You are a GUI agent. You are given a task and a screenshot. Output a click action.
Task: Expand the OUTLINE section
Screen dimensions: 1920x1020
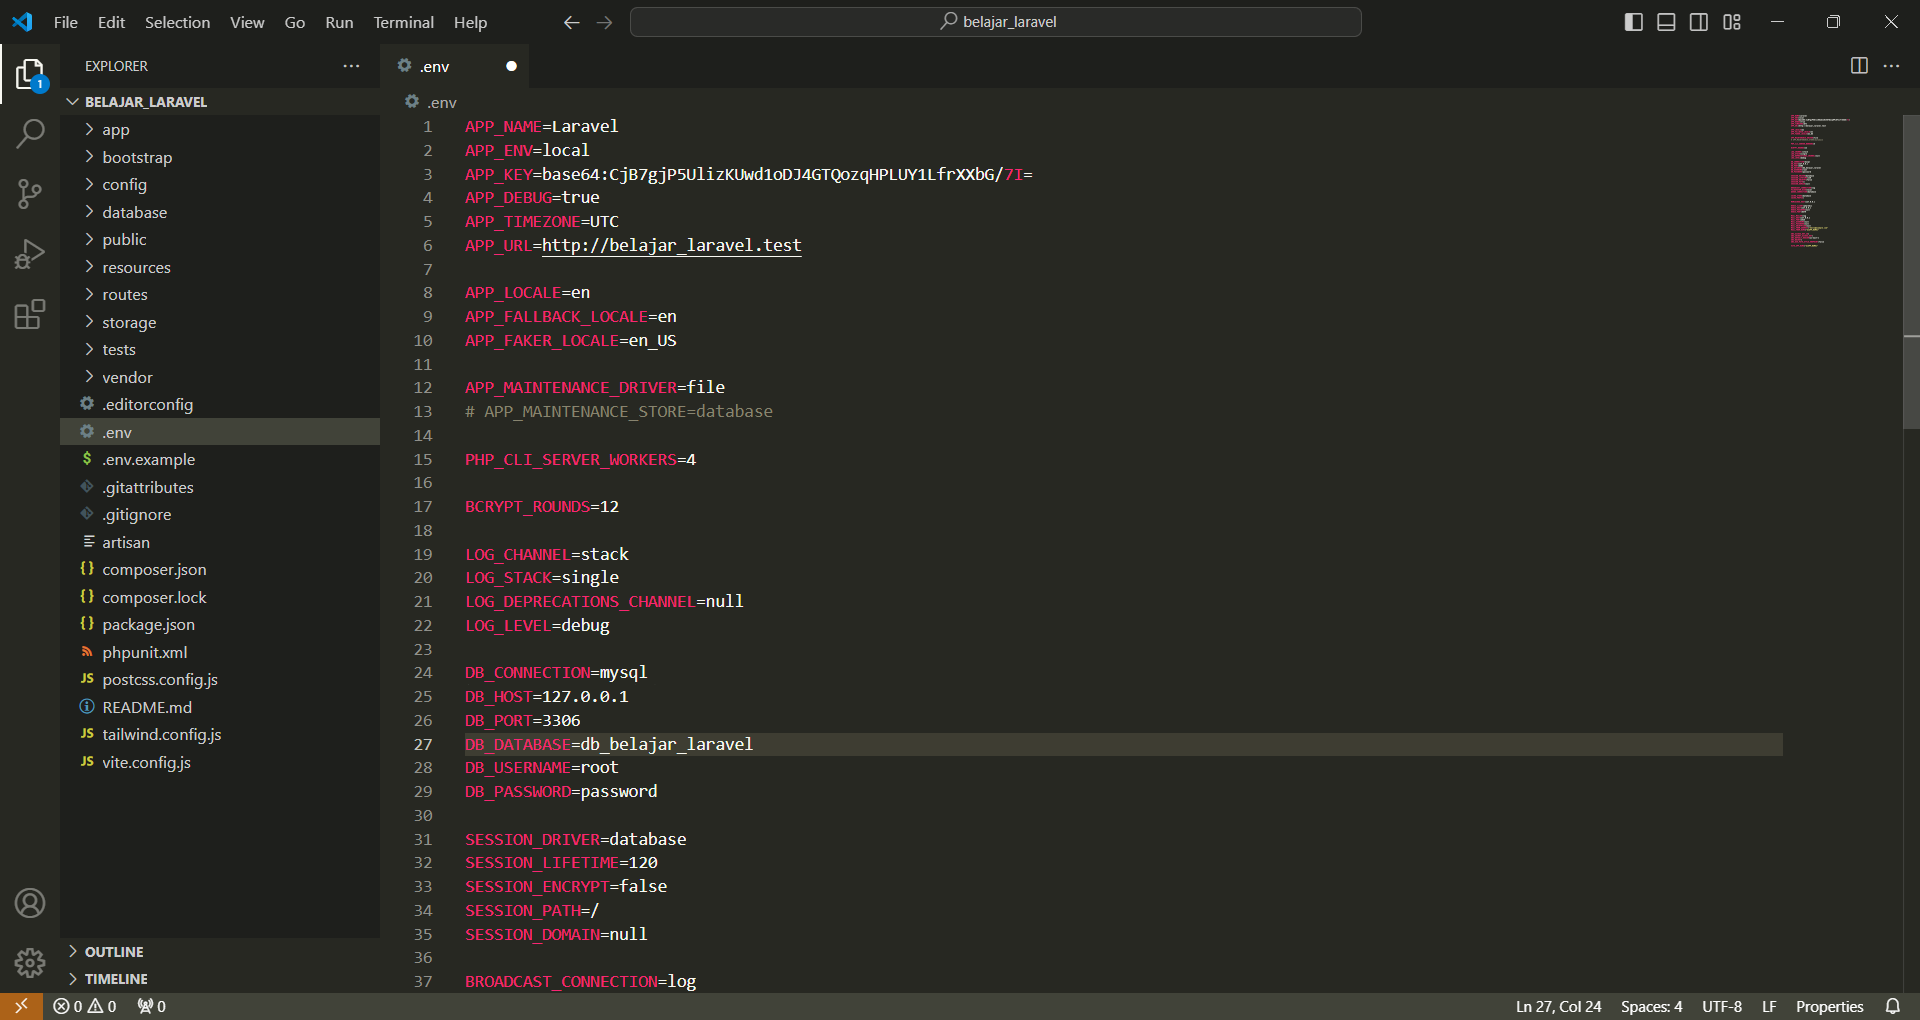113,951
